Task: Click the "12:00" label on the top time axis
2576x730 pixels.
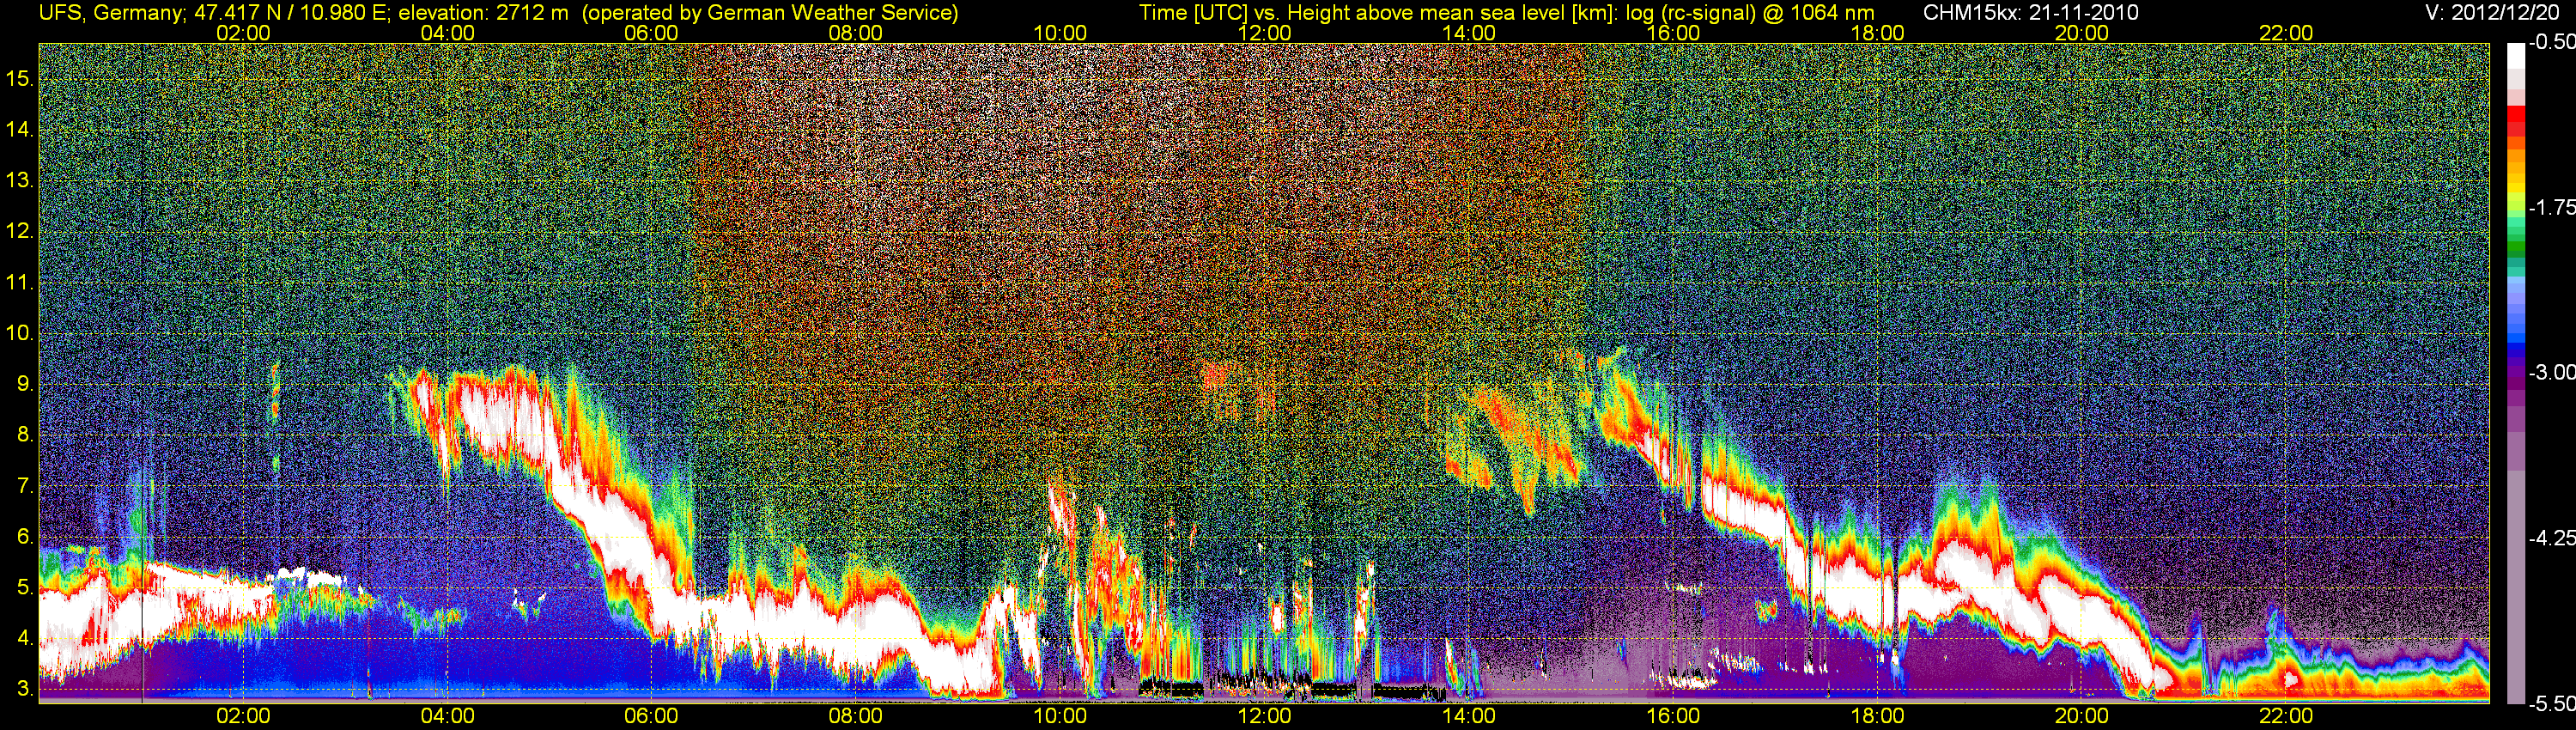Action: point(1264,33)
